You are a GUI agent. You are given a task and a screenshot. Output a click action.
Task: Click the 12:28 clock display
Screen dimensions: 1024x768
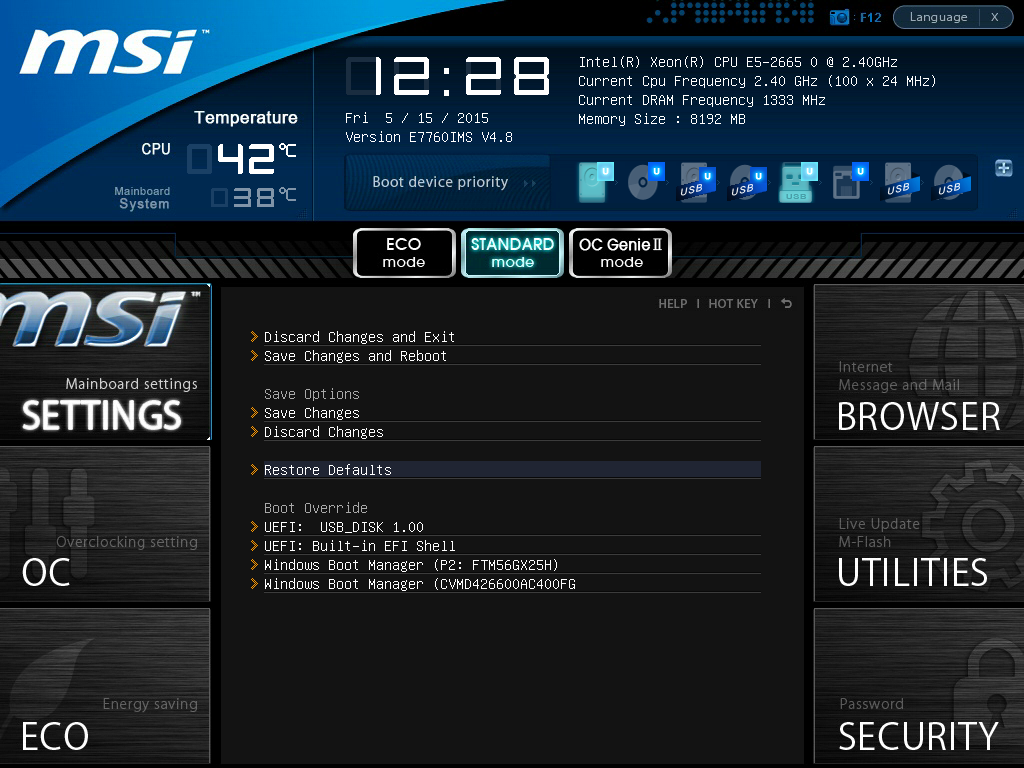coord(448,76)
